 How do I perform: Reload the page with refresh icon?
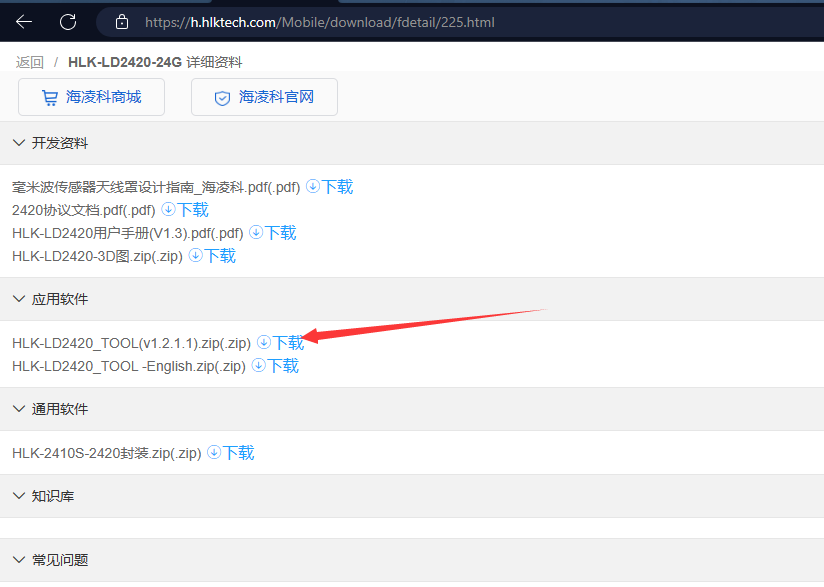[x=68, y=22]
